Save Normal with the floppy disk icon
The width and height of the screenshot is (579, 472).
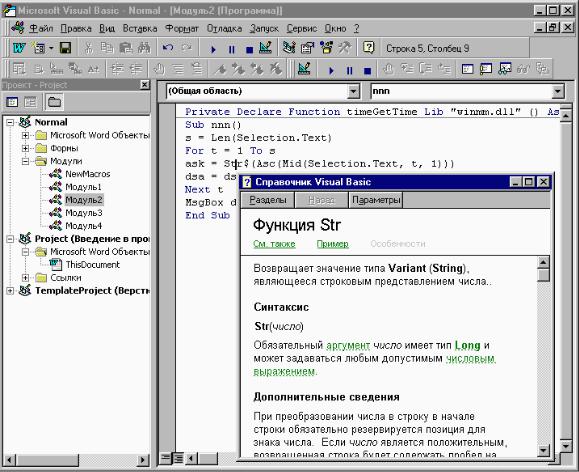pos(65,48)
